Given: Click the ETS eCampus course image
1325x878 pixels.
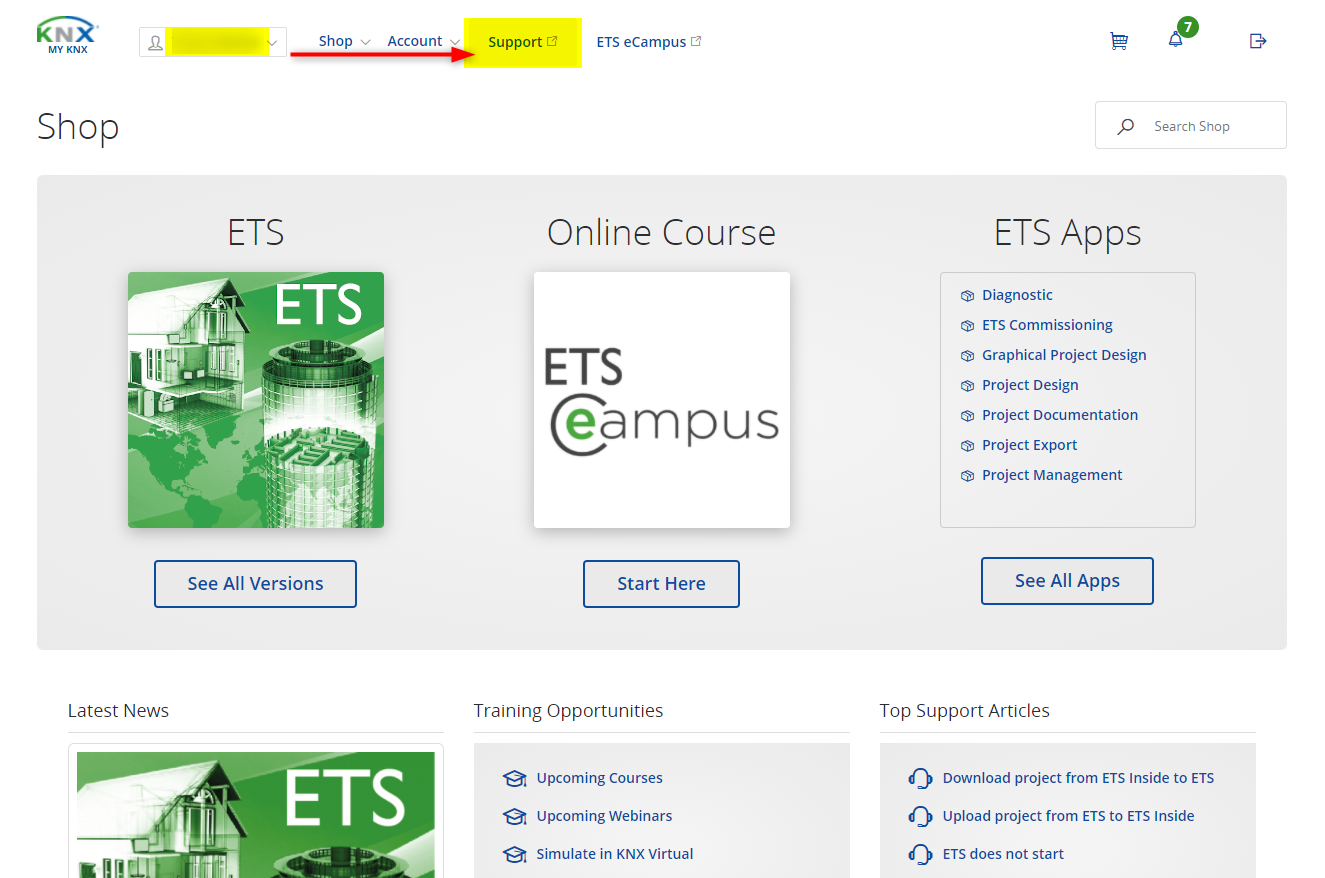Looking at the screenshot, I should click(x=662, y=400).
